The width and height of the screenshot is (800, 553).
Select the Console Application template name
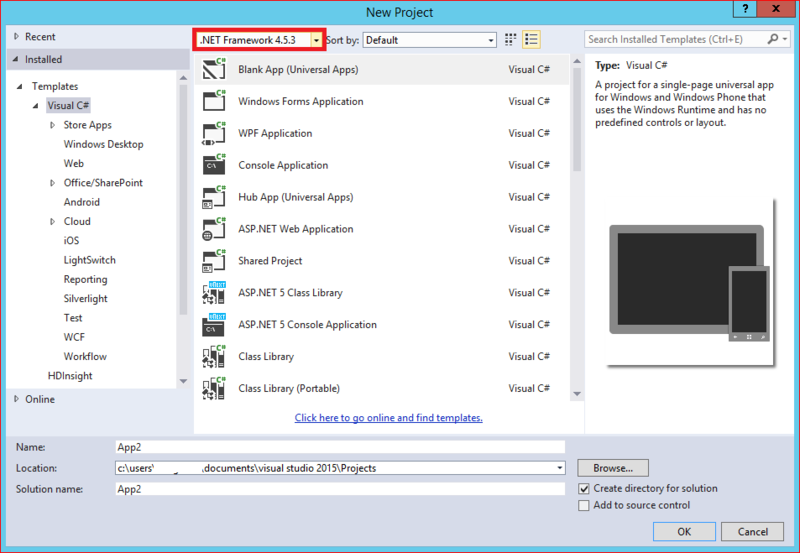[x=283, y=165]
